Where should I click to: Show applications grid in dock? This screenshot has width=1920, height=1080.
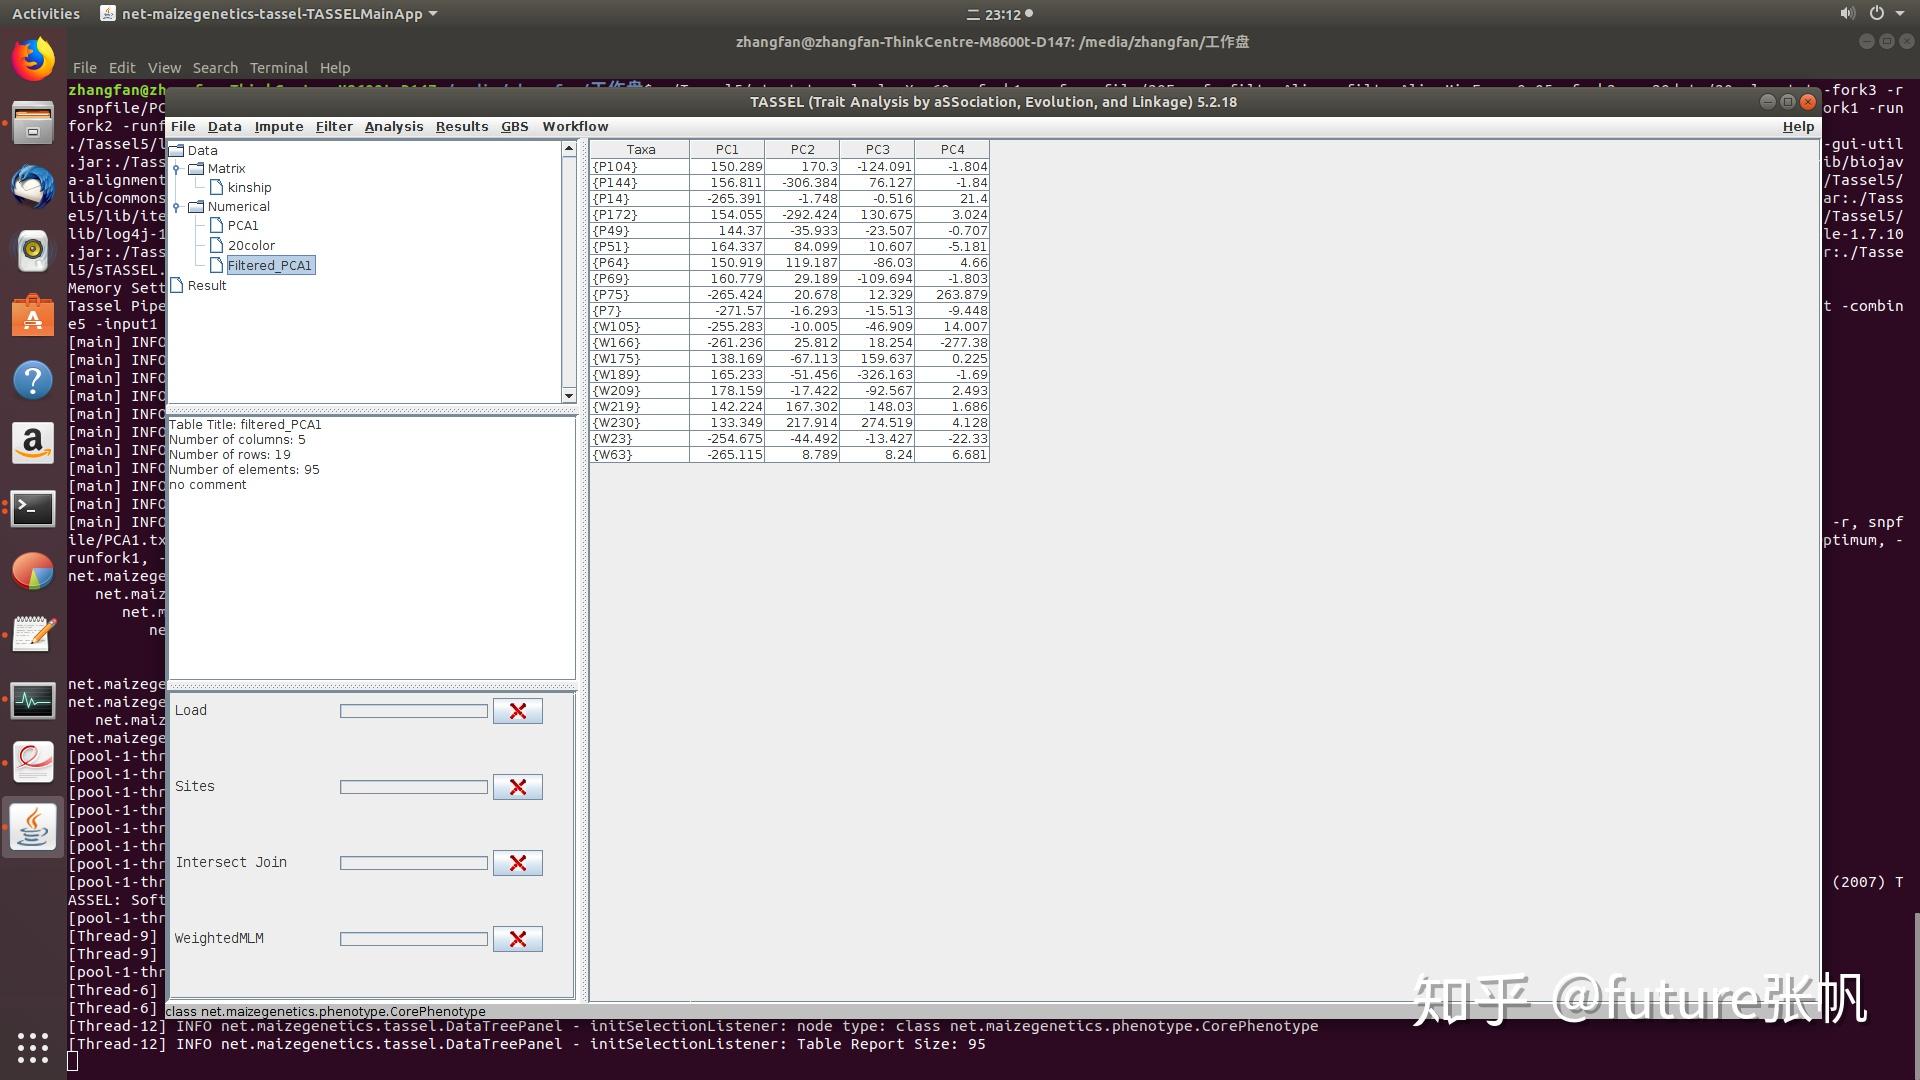point(33,1047)
